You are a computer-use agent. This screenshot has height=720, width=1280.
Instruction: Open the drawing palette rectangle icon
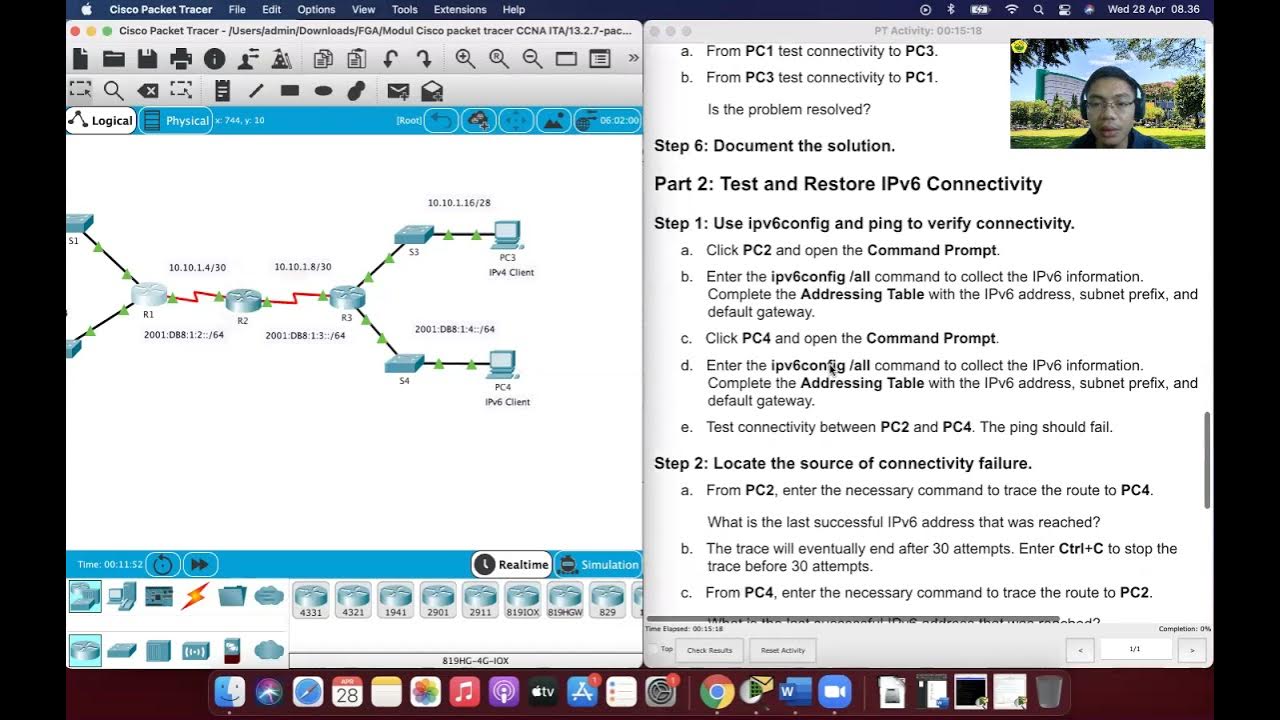(x=566, y=59)
